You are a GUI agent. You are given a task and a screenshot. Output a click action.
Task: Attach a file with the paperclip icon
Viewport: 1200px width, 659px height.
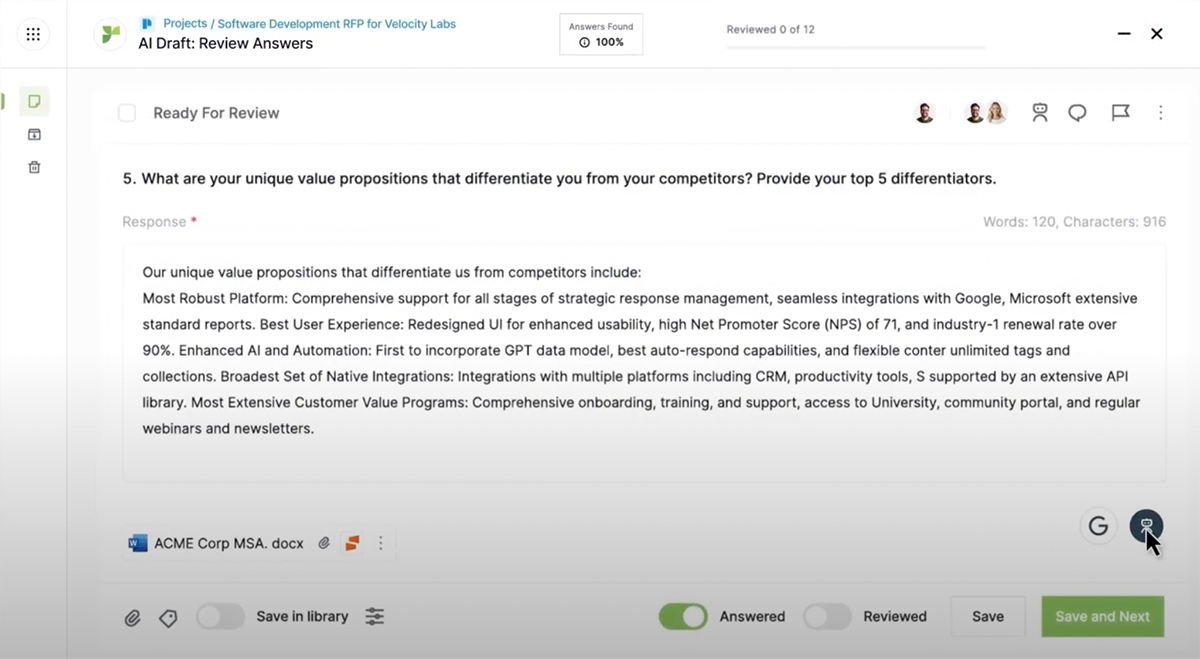pos(133,617)
